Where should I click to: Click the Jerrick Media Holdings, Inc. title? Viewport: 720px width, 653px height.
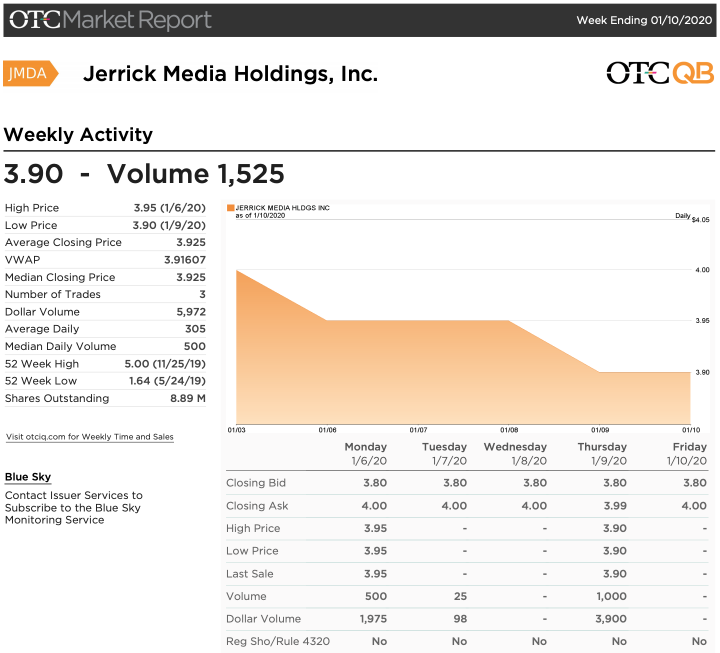(x=230, y=73)
